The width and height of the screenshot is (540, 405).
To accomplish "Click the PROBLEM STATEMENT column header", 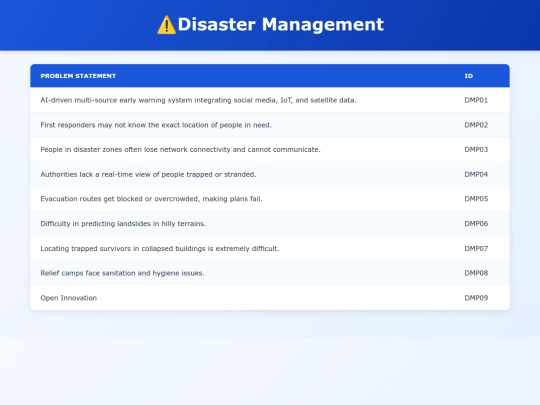I will click(x=78, y=76).
